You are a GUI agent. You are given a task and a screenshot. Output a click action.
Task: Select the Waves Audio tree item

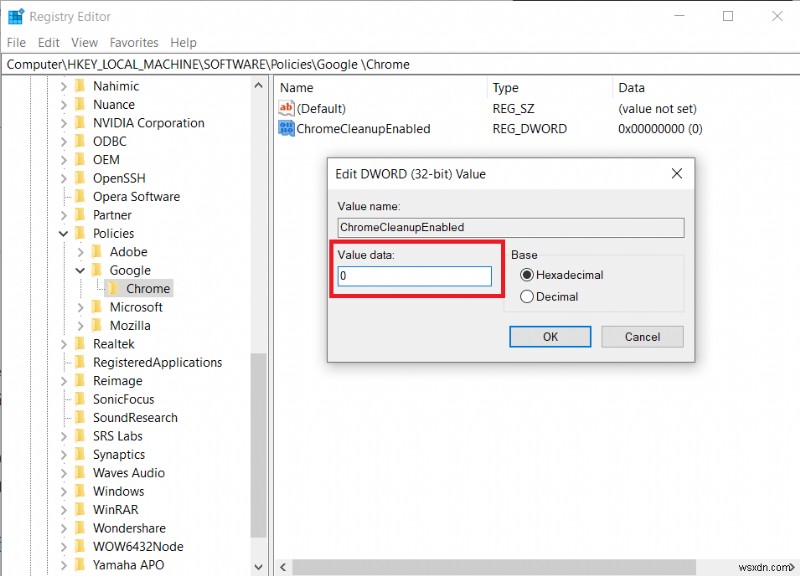[129, 472]
